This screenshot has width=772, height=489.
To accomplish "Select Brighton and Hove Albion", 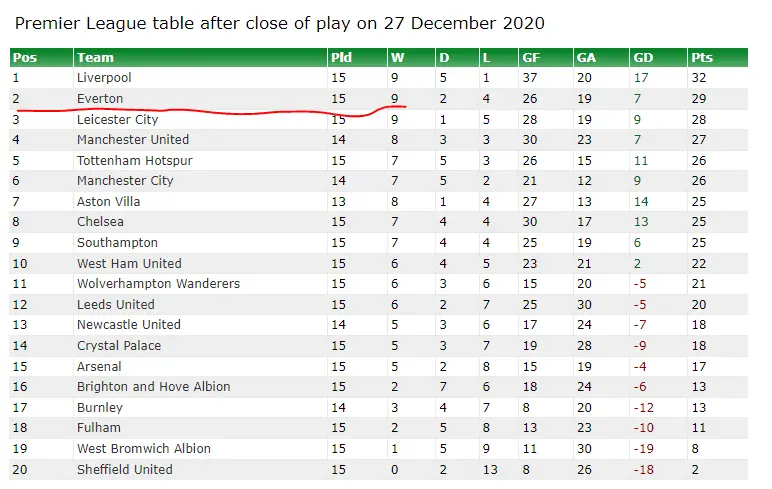I will (153, 387).
